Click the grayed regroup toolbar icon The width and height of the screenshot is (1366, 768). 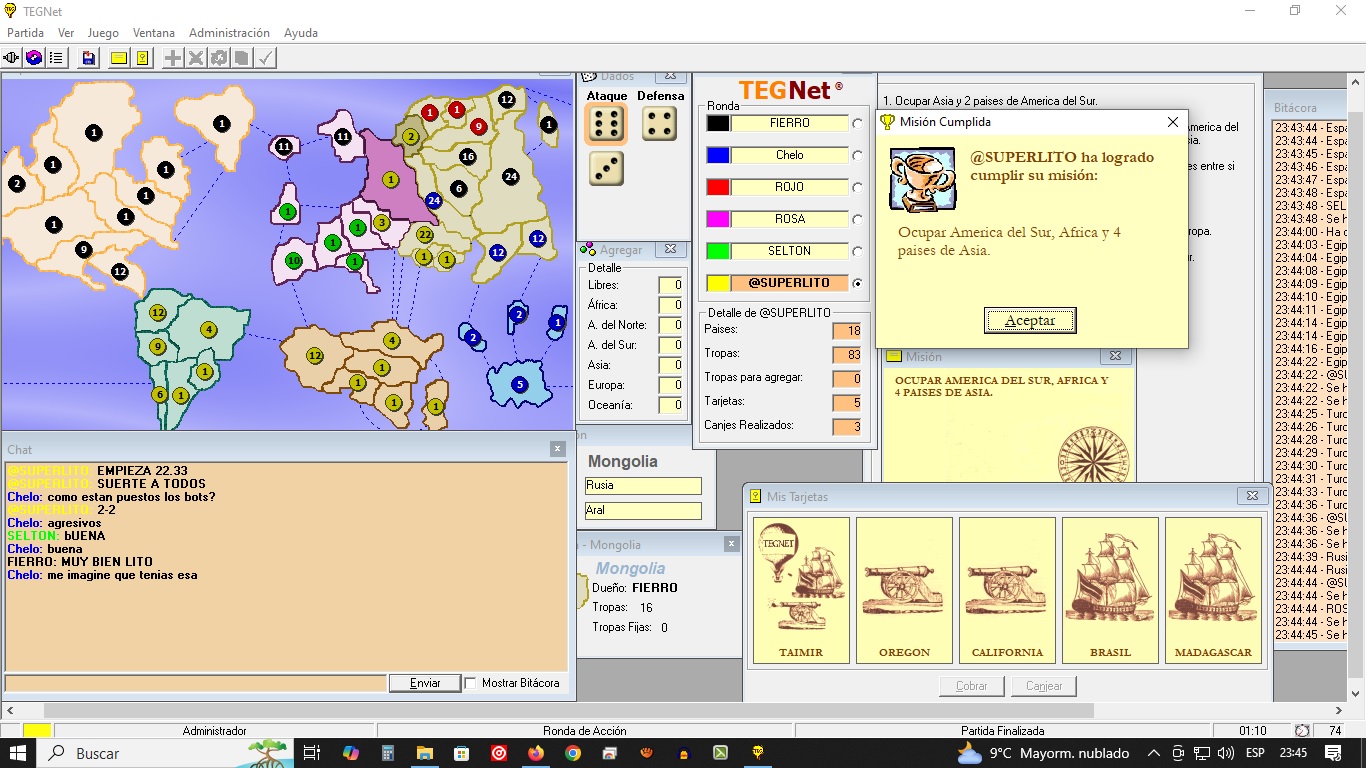pyautogui.click(x=219, y=58)
